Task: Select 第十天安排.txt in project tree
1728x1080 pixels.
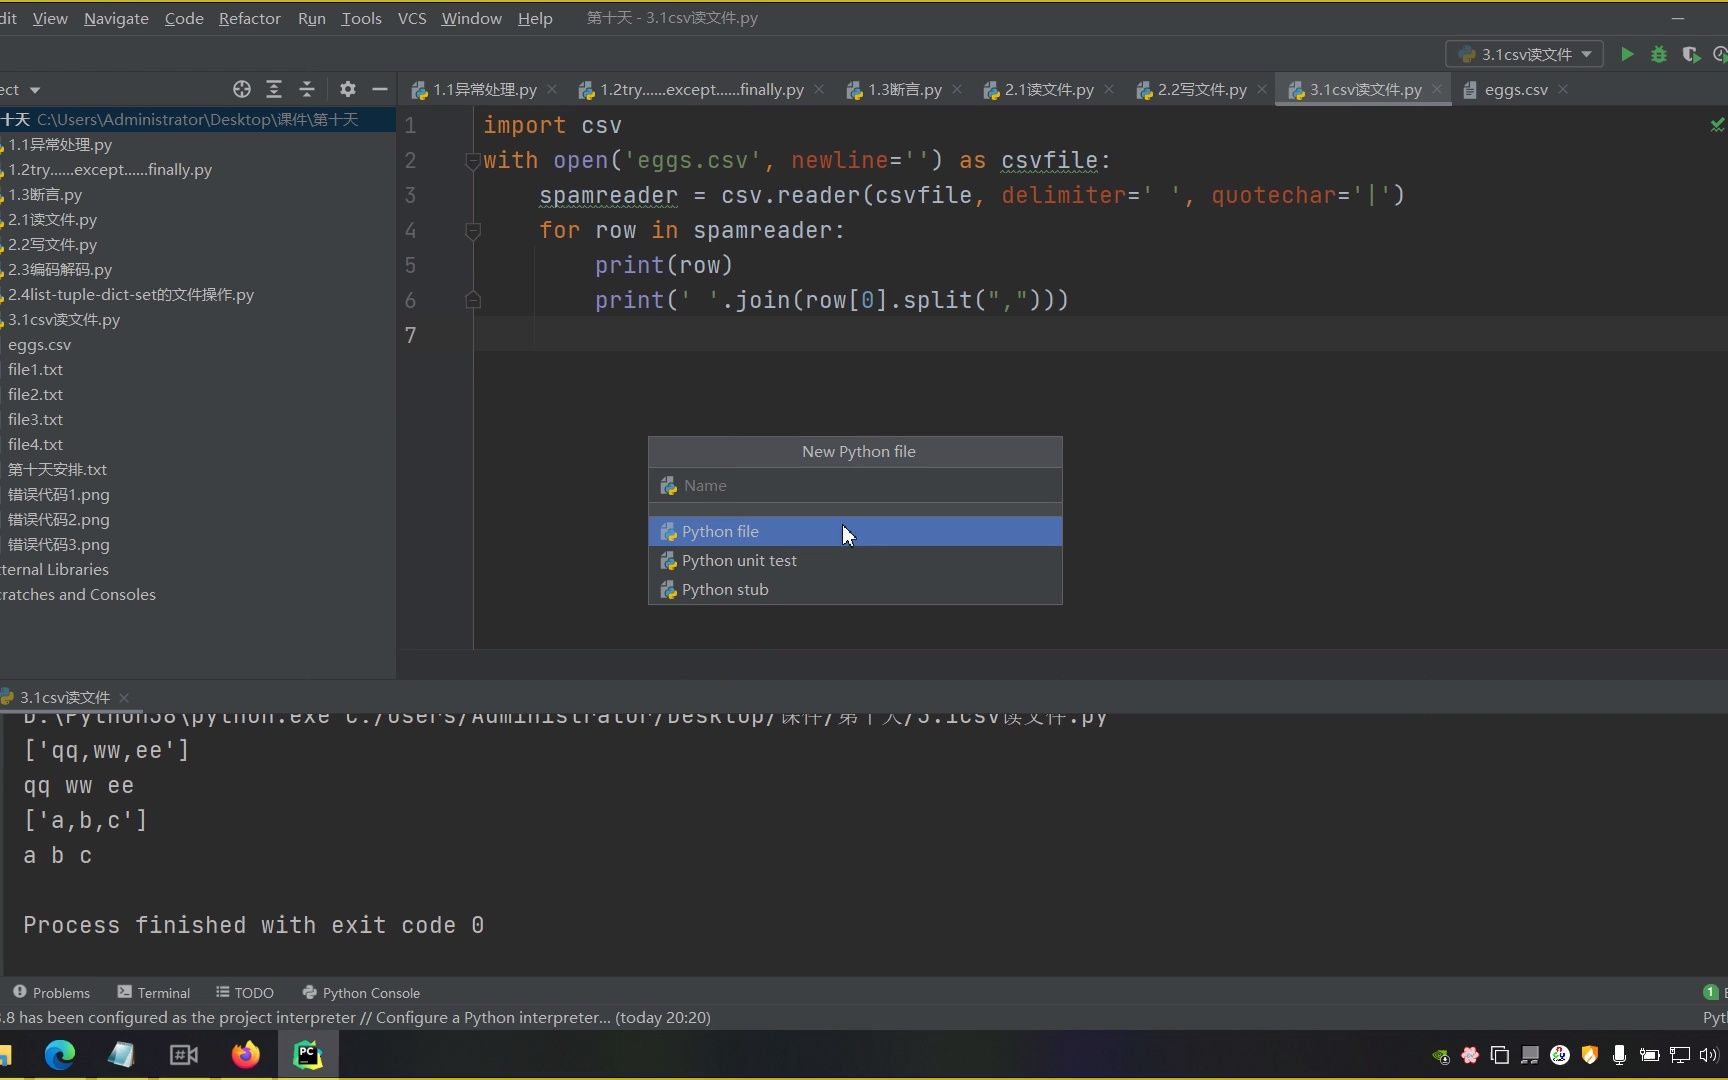Action: (57, 469)
